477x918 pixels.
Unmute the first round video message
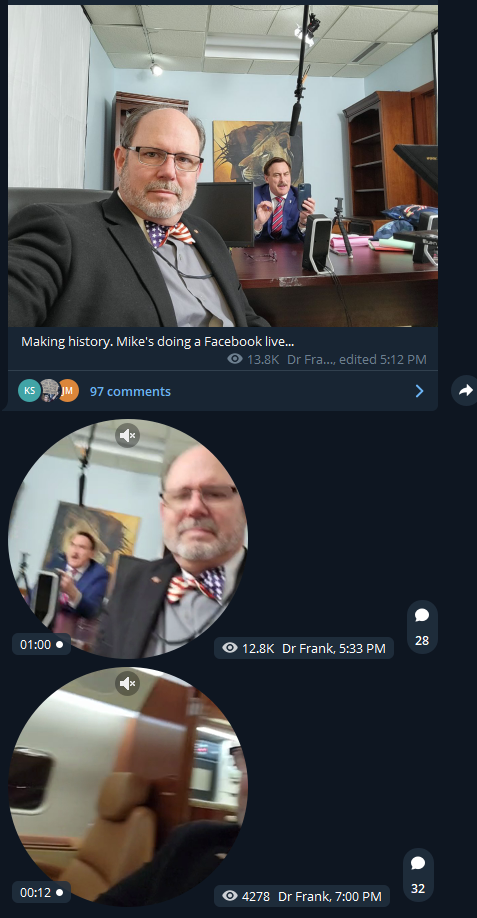click(127, 436)
